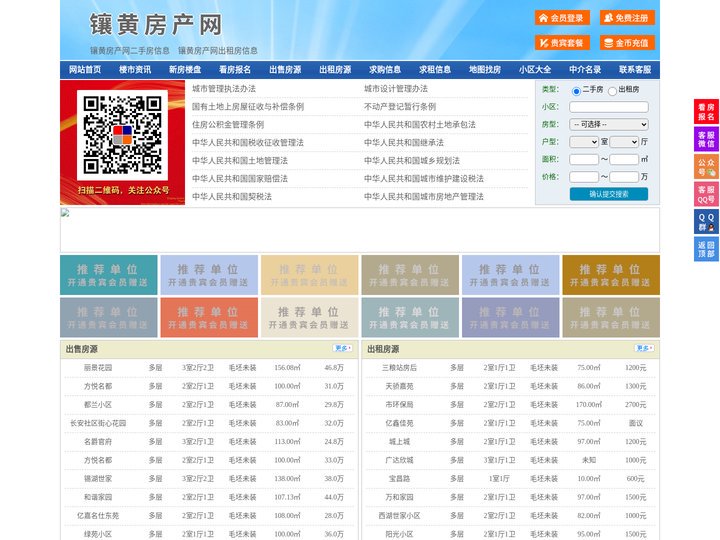The width and height of the screenshot is (720, 540).
Task: Open the 西湖世家小区 rental listing
Action: [399, 516]
